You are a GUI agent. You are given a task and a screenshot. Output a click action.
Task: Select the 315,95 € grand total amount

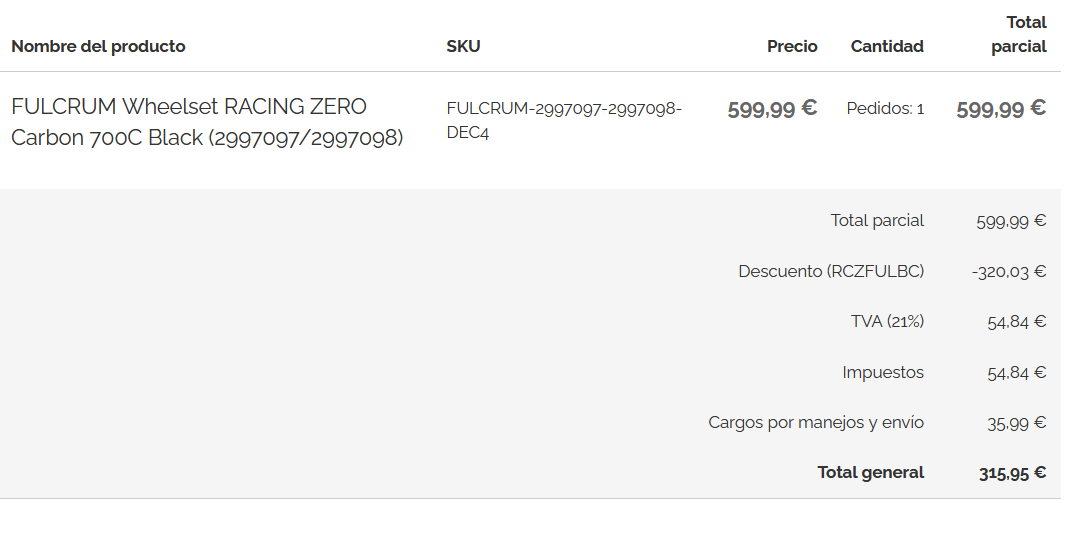point(1012,472)
